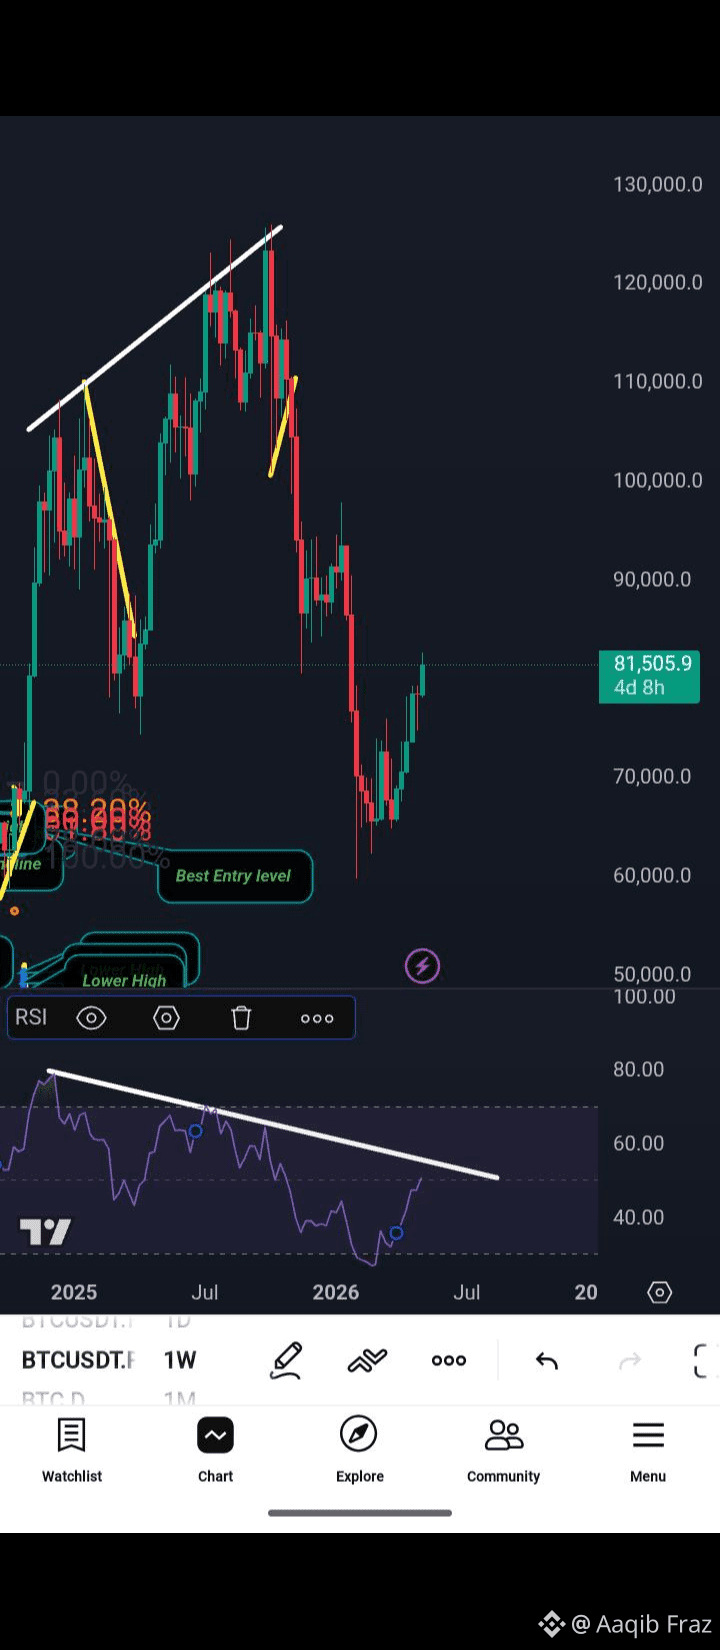Open time axis settings gear icon
This screenshot has height=1650, width=720.
pyautogui.click(x=659, y=1292)
